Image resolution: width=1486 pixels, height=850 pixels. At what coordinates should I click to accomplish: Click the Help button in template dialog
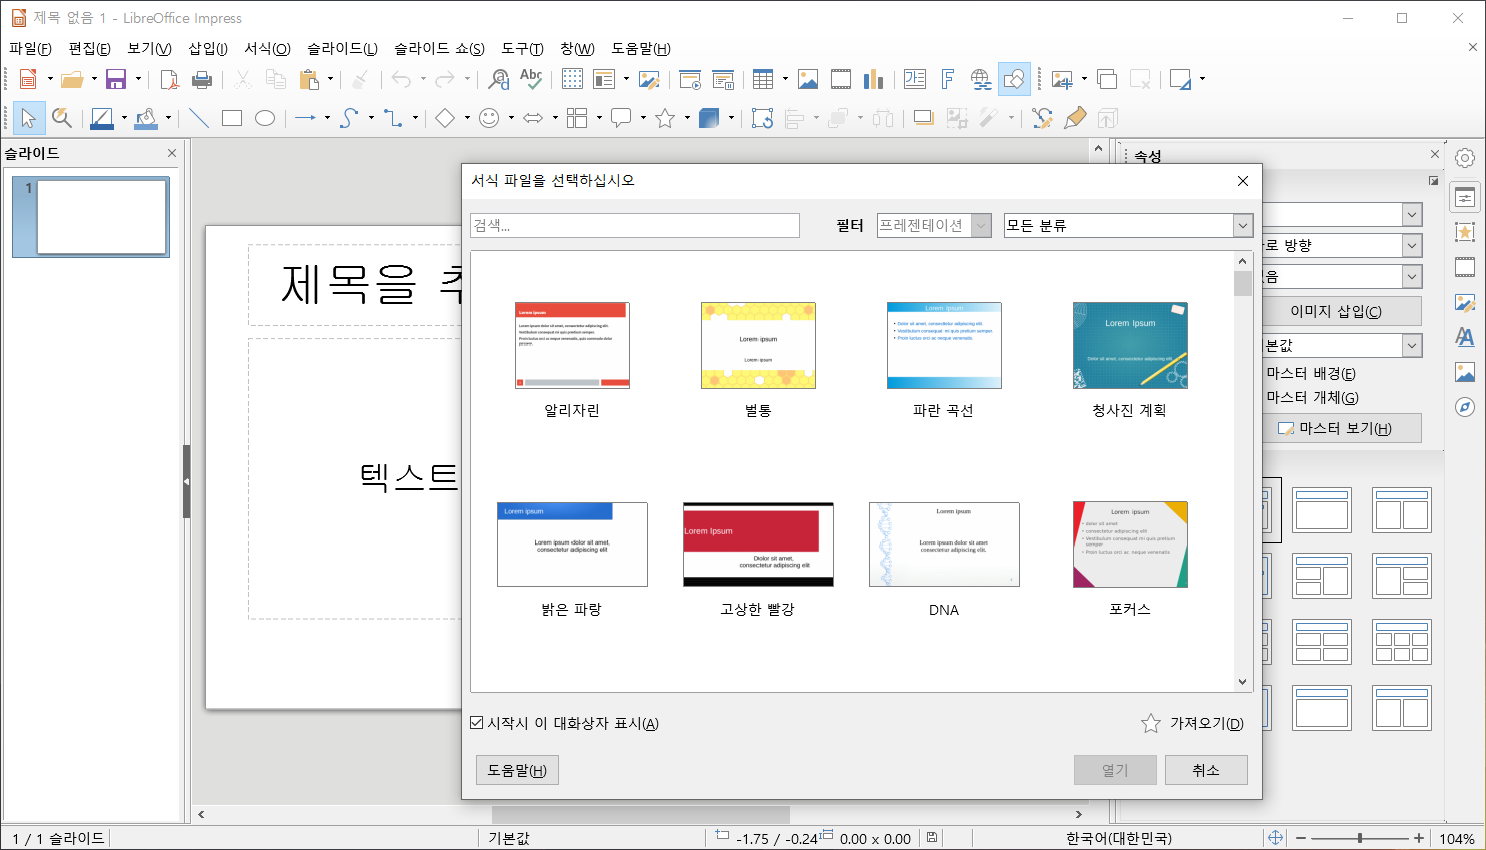point(517,770)
